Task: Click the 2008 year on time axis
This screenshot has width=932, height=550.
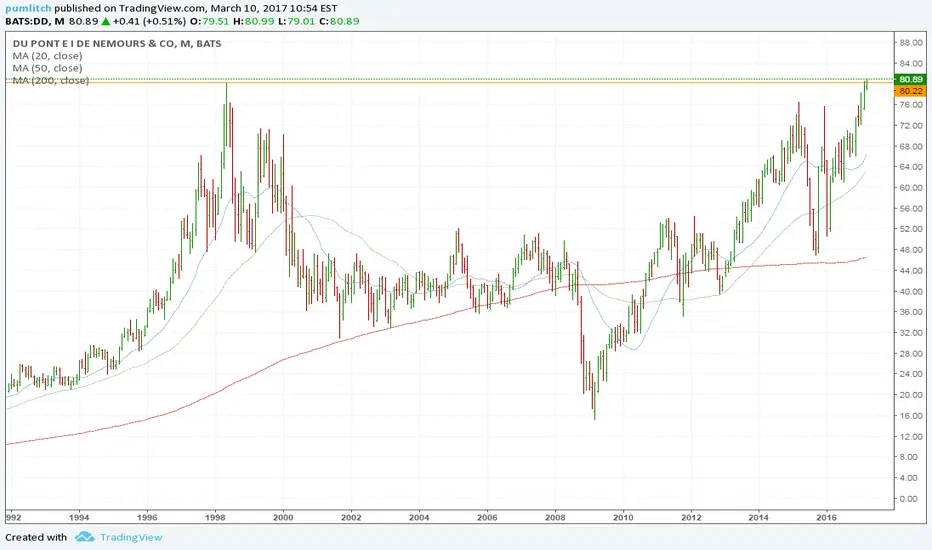Action: [555, 517]
